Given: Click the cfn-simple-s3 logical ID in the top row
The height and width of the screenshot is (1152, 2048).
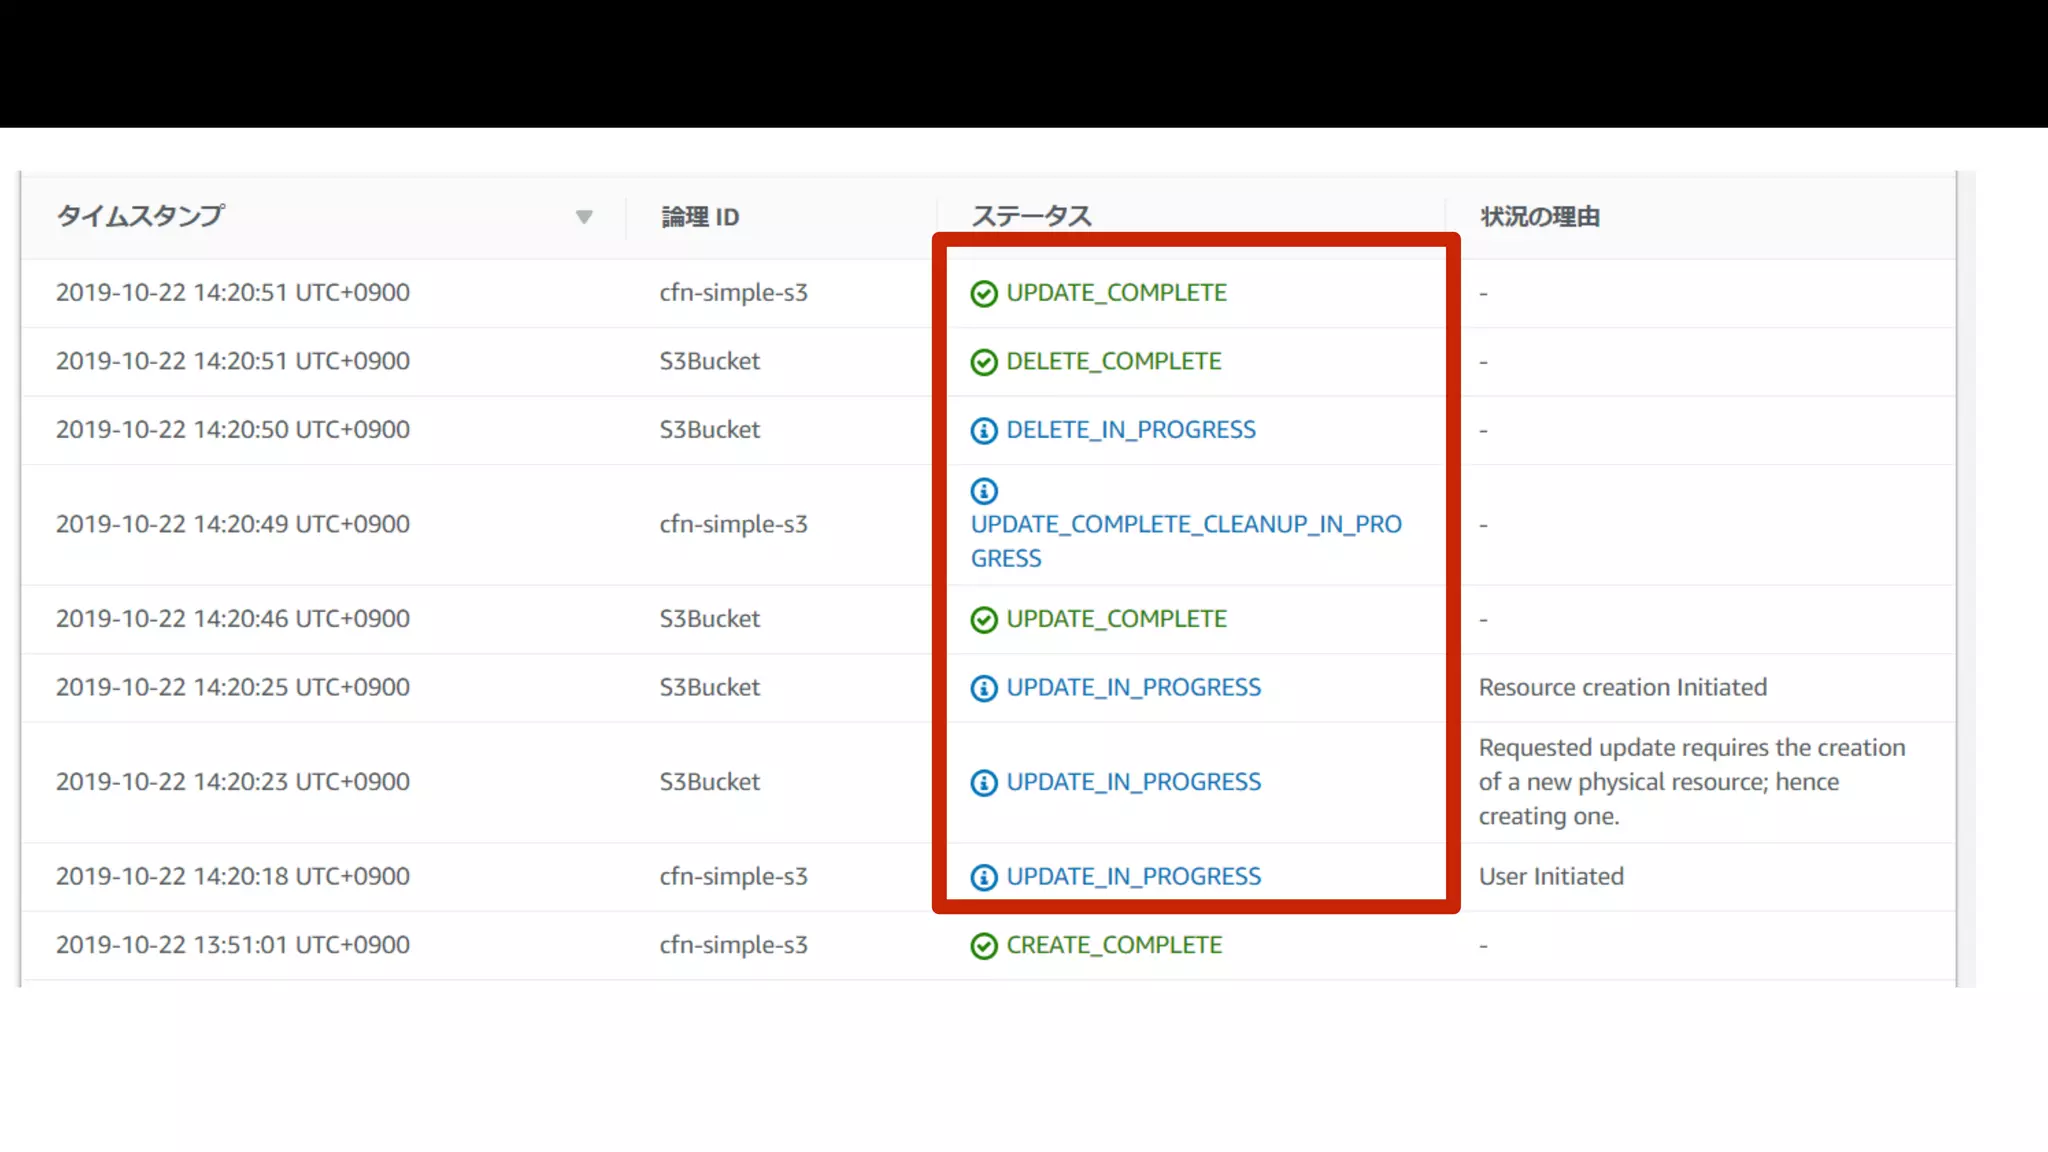Looking at the screenshot, I should [x=733, y=293].
